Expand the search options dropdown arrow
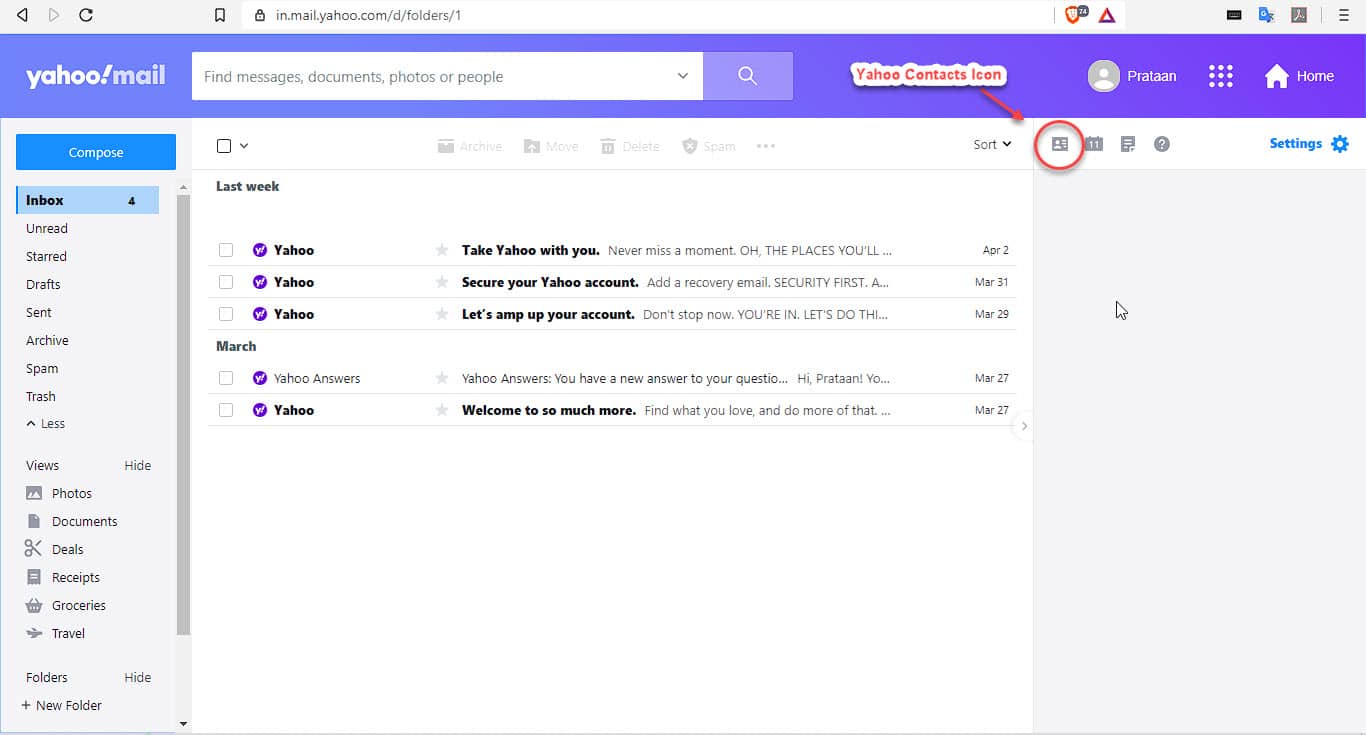The height and width of the screenshot is (735, 1366). [683, 76]
